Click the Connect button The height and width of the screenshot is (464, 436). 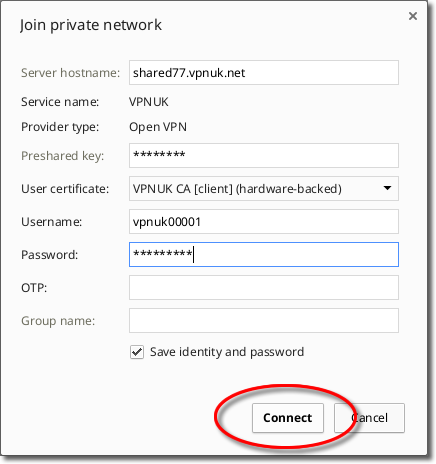288,418
